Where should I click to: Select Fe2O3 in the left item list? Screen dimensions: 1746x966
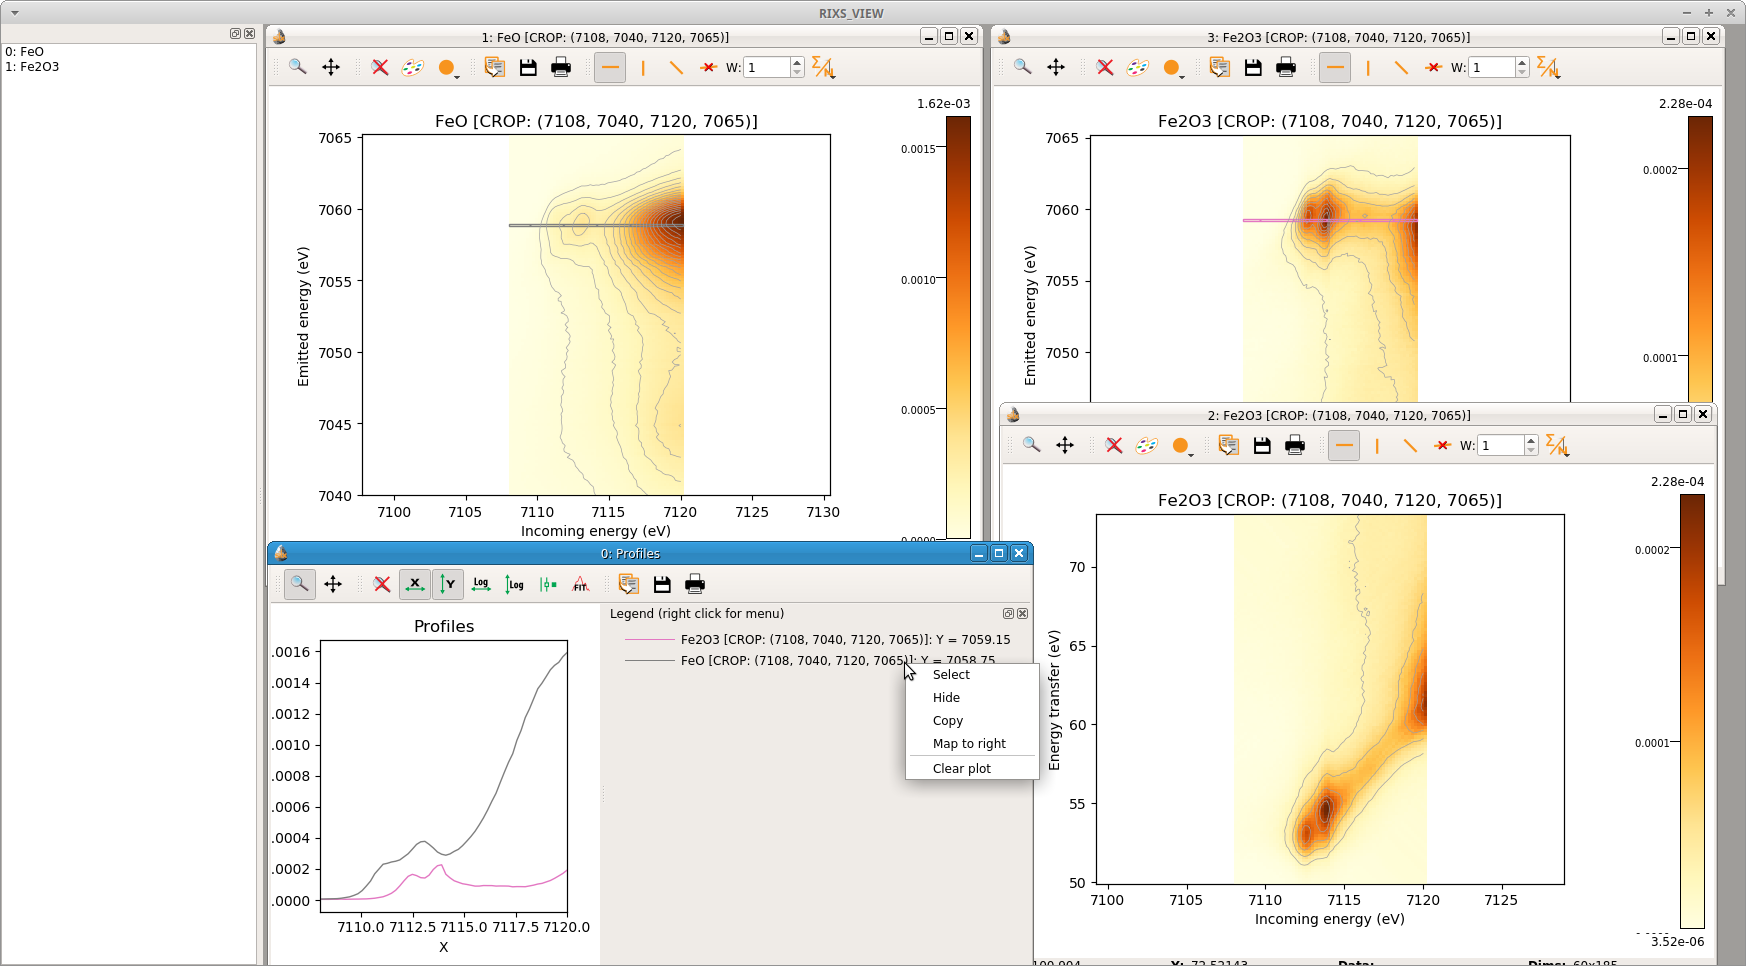coord(32,67)
